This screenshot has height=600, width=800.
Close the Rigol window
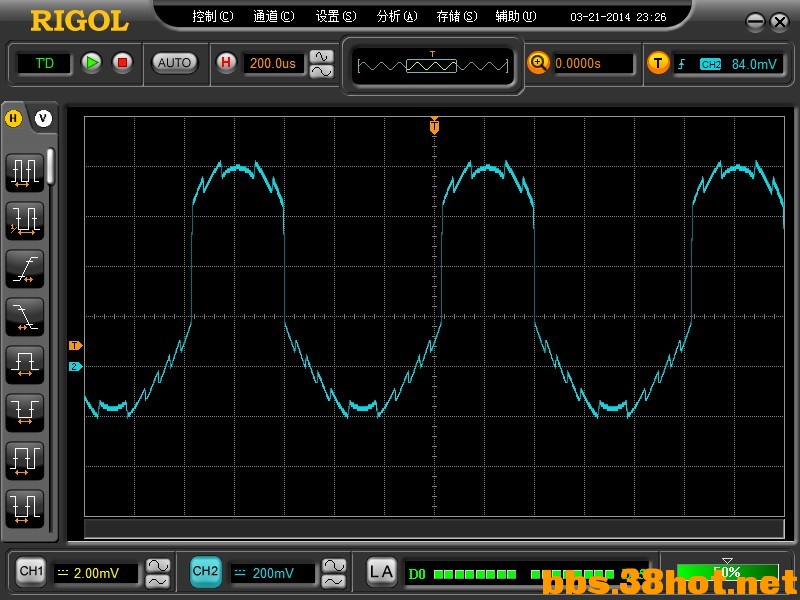780,21
